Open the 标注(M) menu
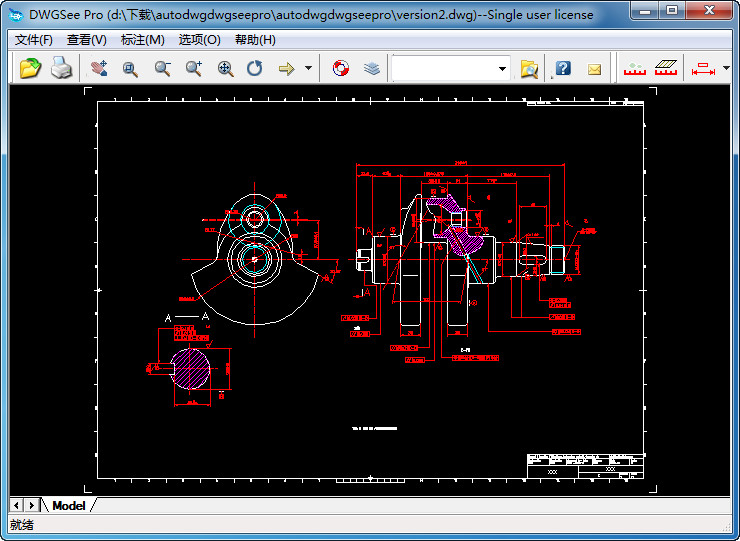740x541 pixels. [x=142, y=40]
